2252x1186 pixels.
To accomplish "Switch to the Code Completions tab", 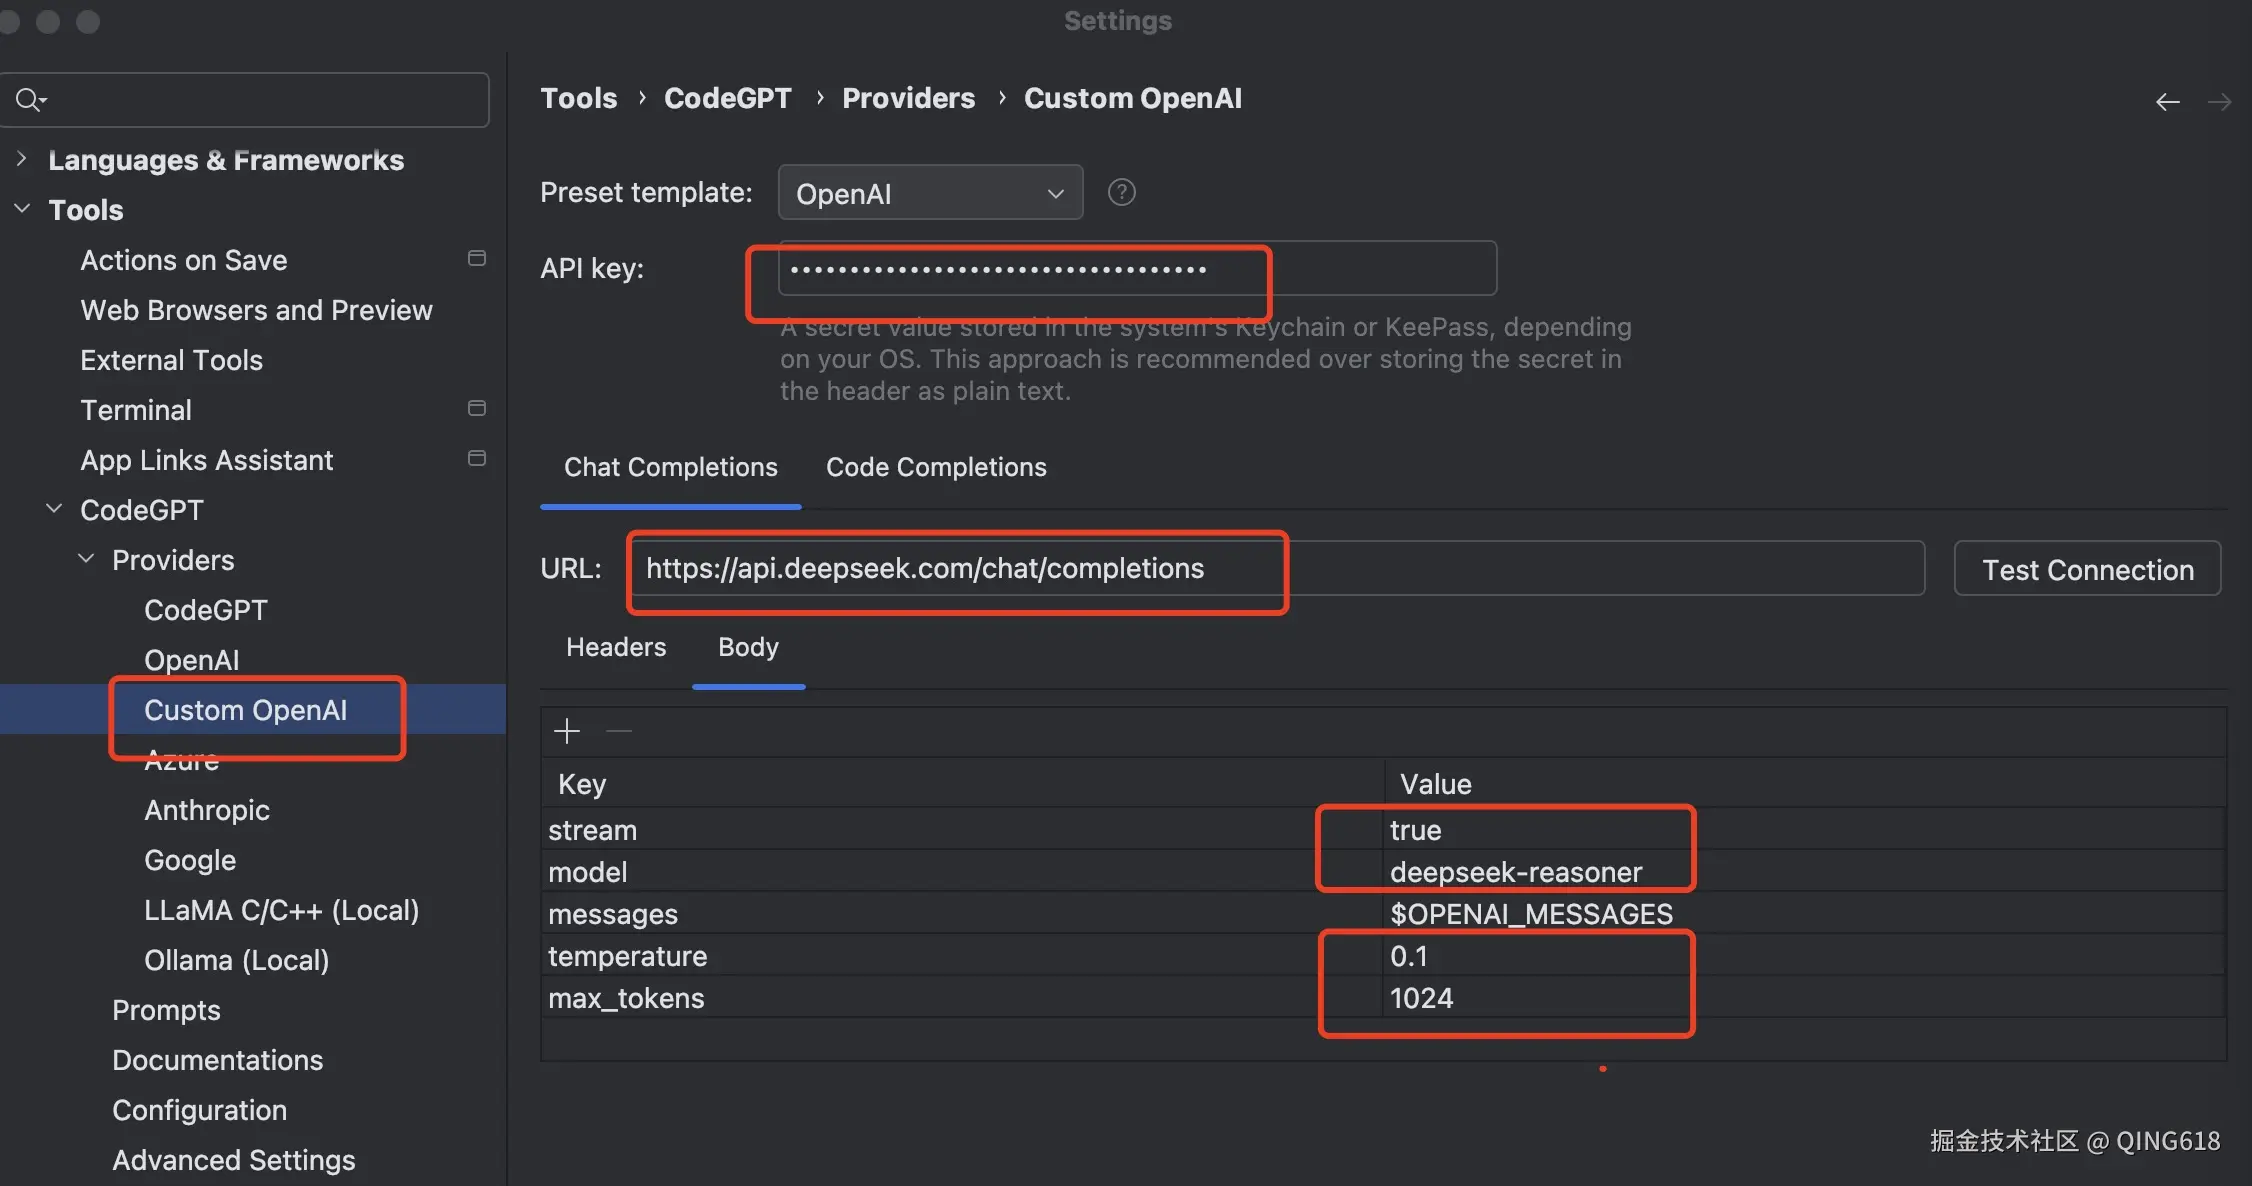I will point(936,467).
